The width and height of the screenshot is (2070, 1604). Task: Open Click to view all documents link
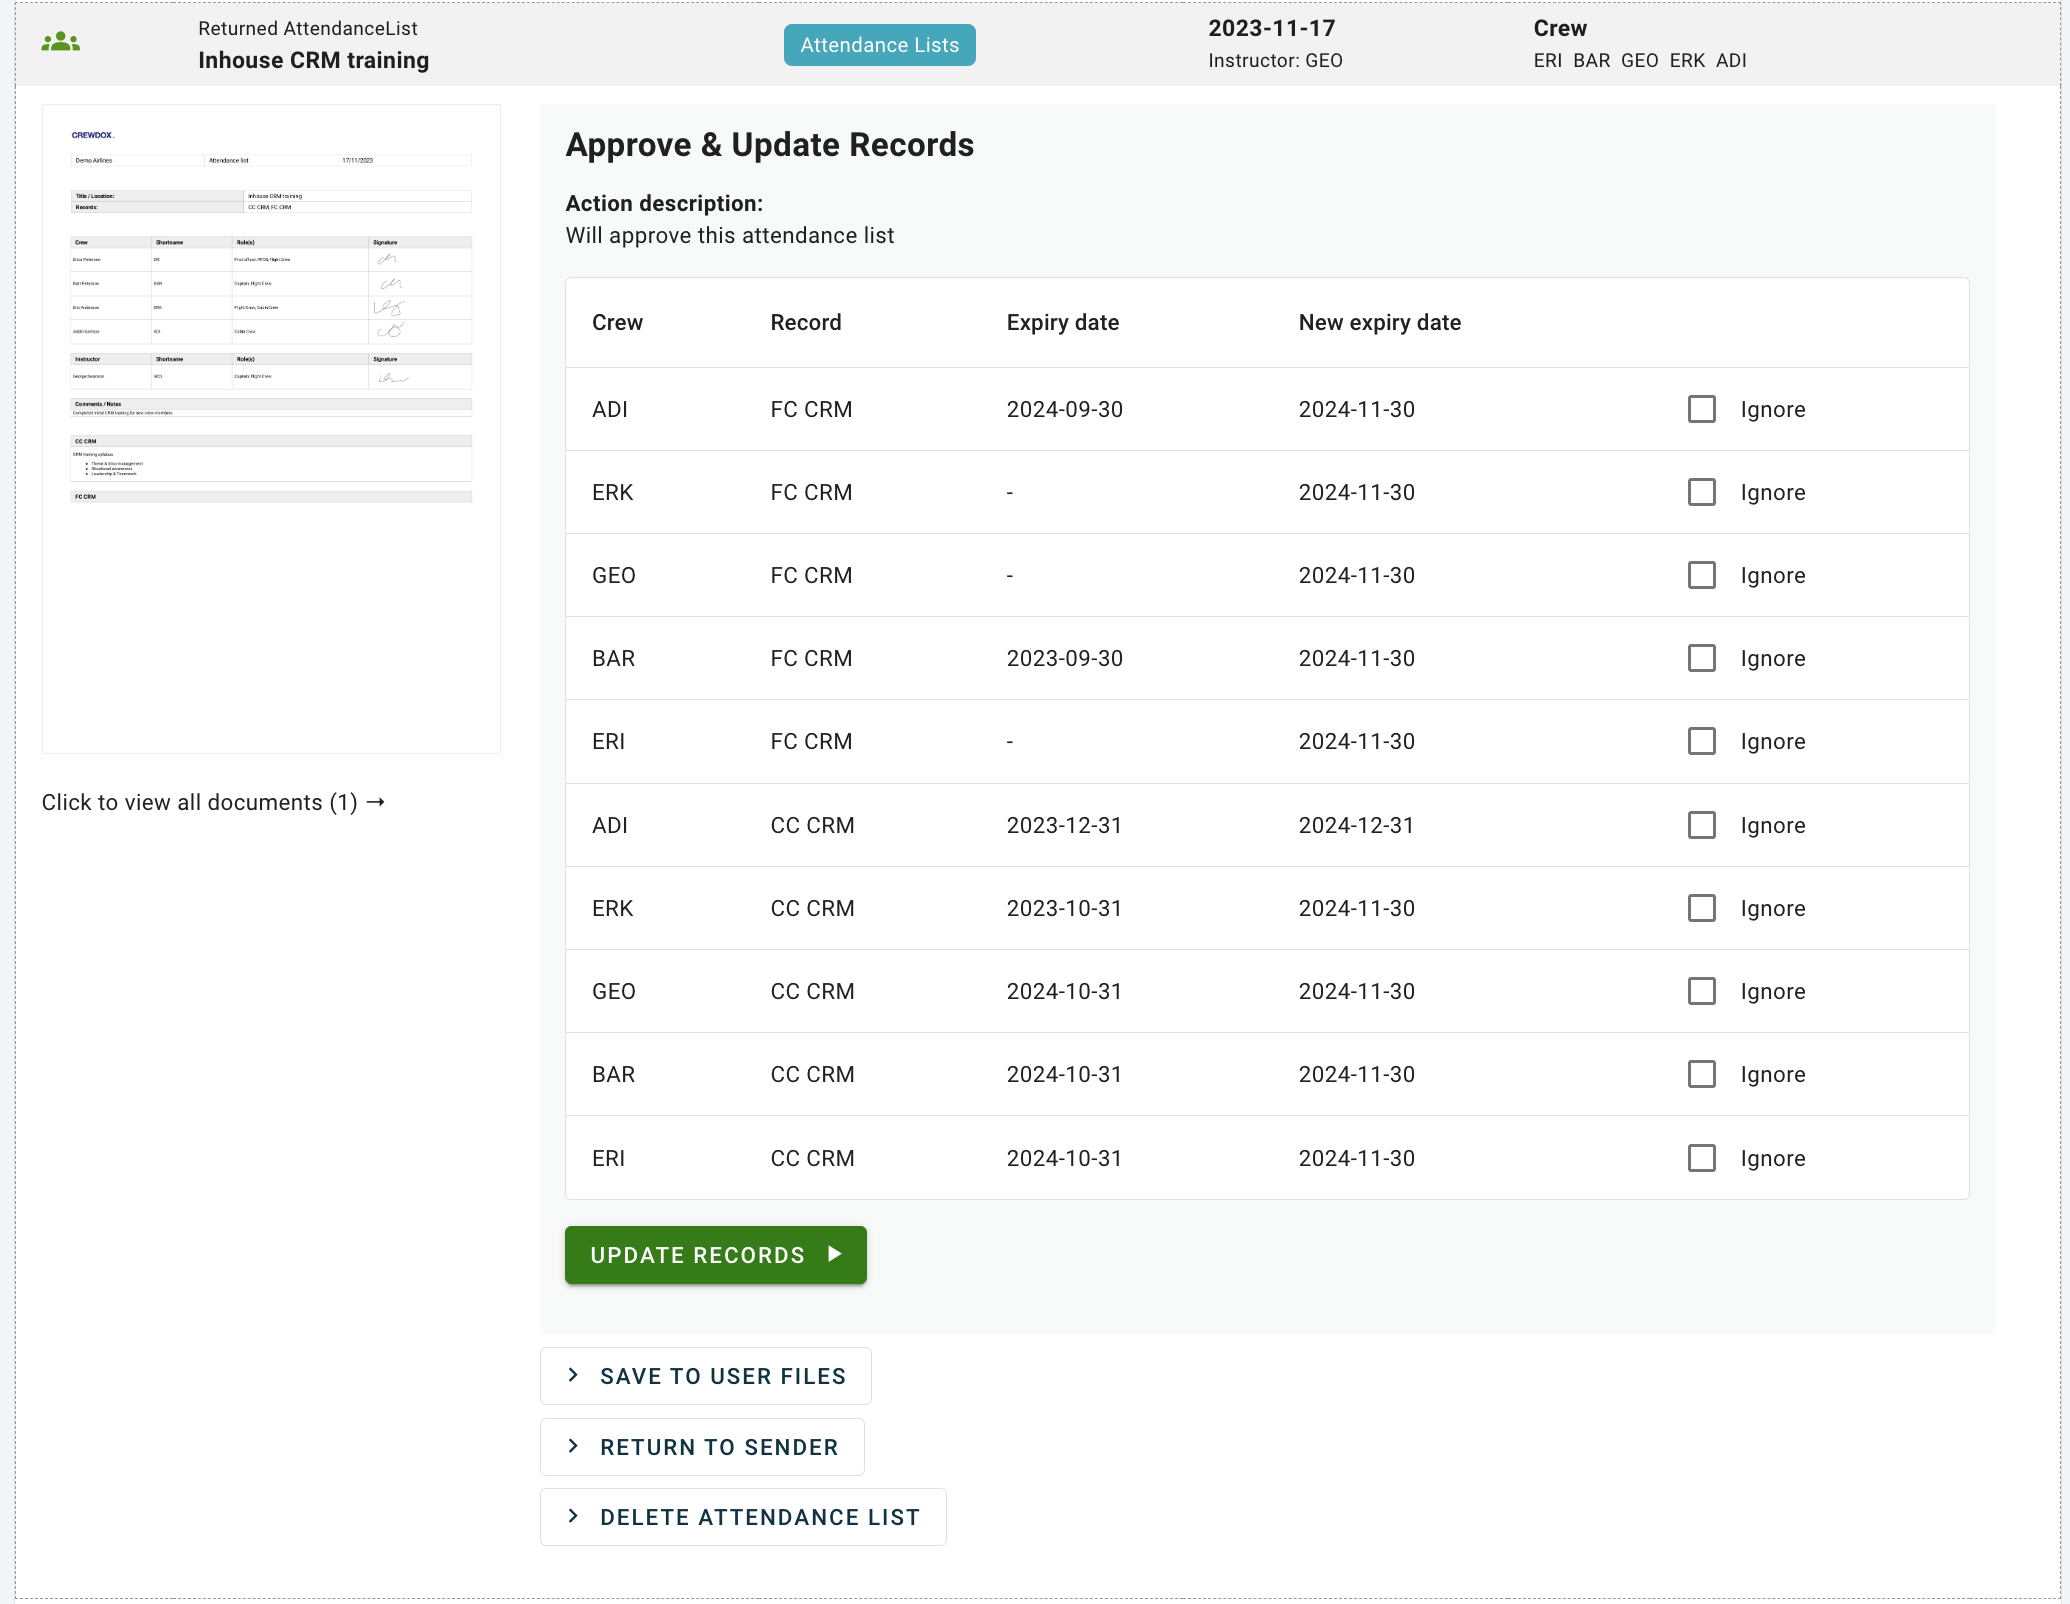coord(199,802)
